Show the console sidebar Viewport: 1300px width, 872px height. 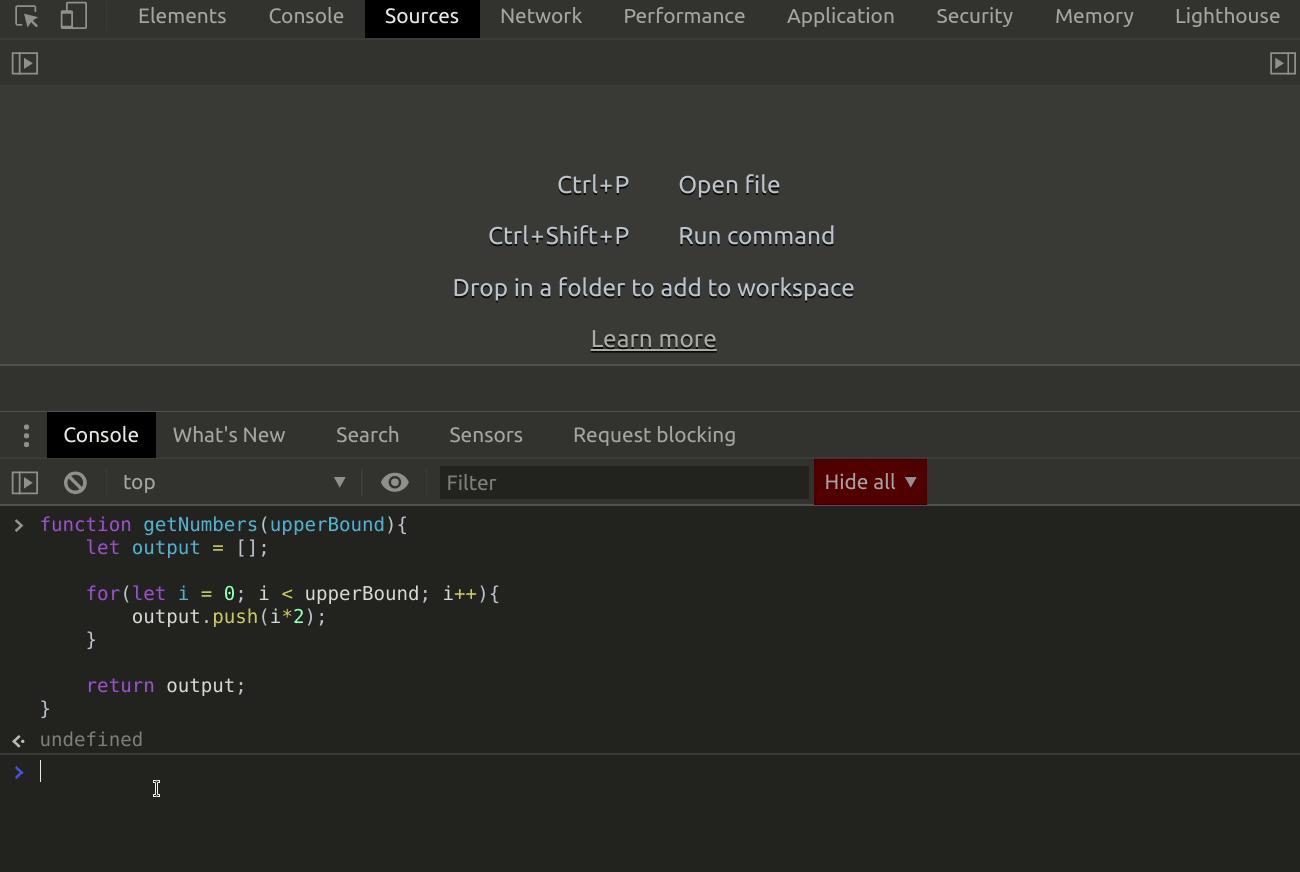25,483
